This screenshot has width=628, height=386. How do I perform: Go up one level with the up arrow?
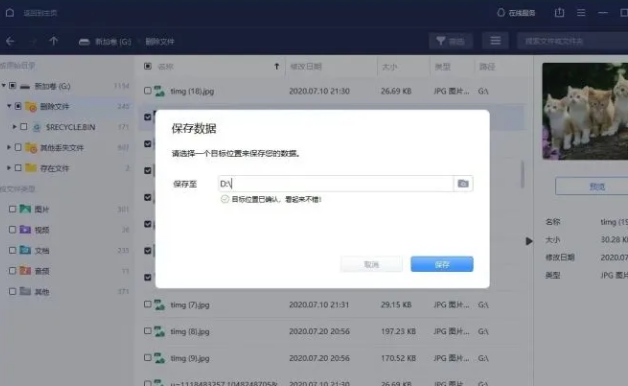pyautogui.click(x=53, y=41)
